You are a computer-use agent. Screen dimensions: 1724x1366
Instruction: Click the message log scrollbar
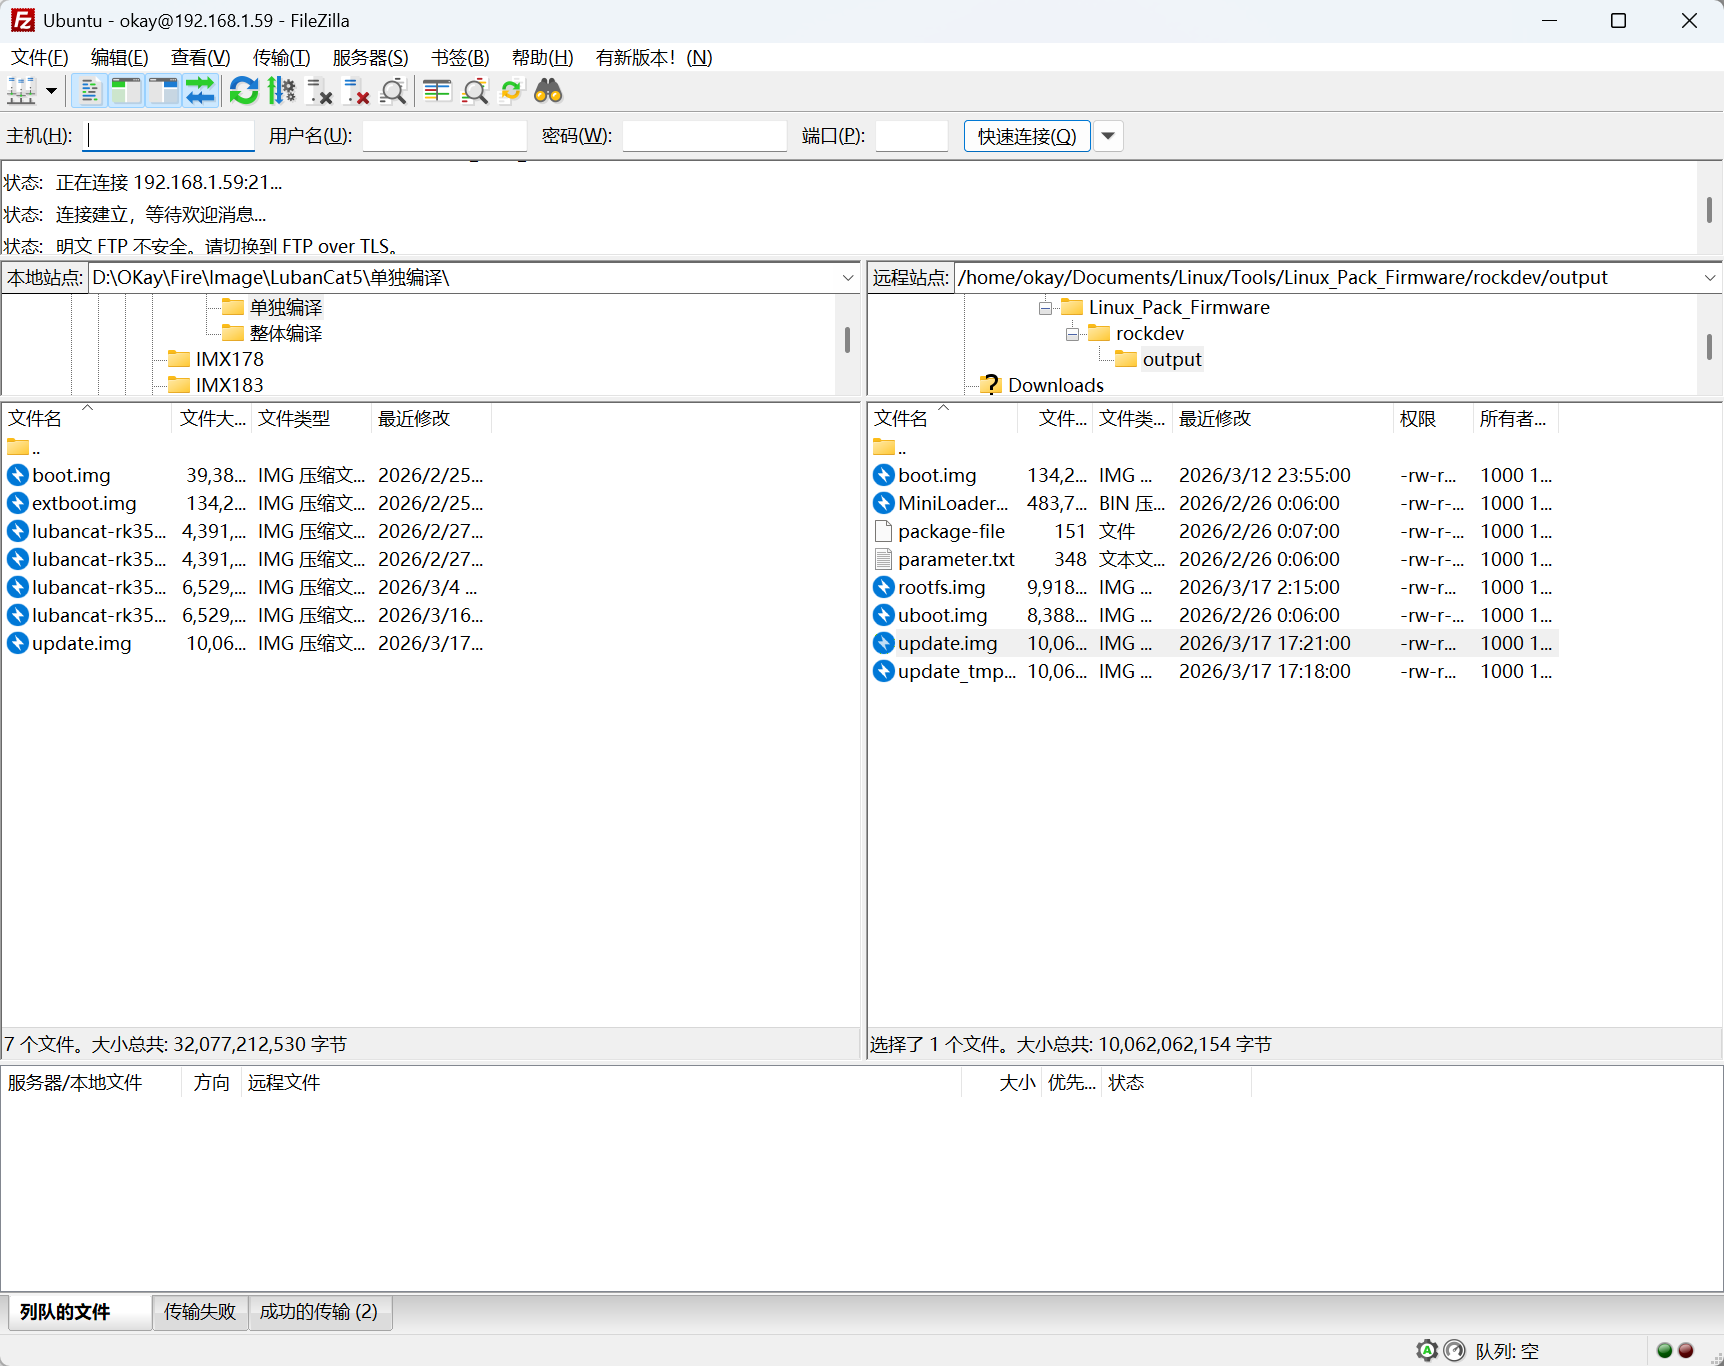point(1709,208)
